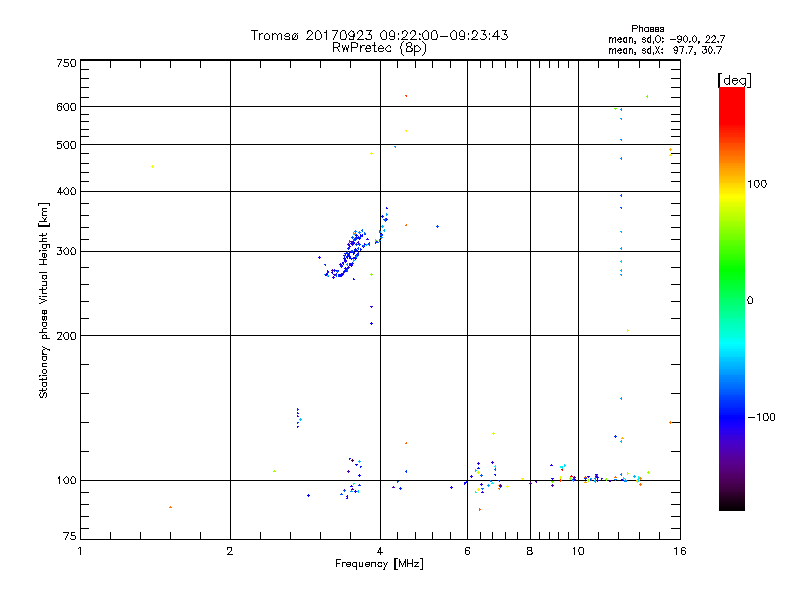Click the black bottom of the phase colorbar
The width and height of the screenshot is (800, 600).
(732, 503)
